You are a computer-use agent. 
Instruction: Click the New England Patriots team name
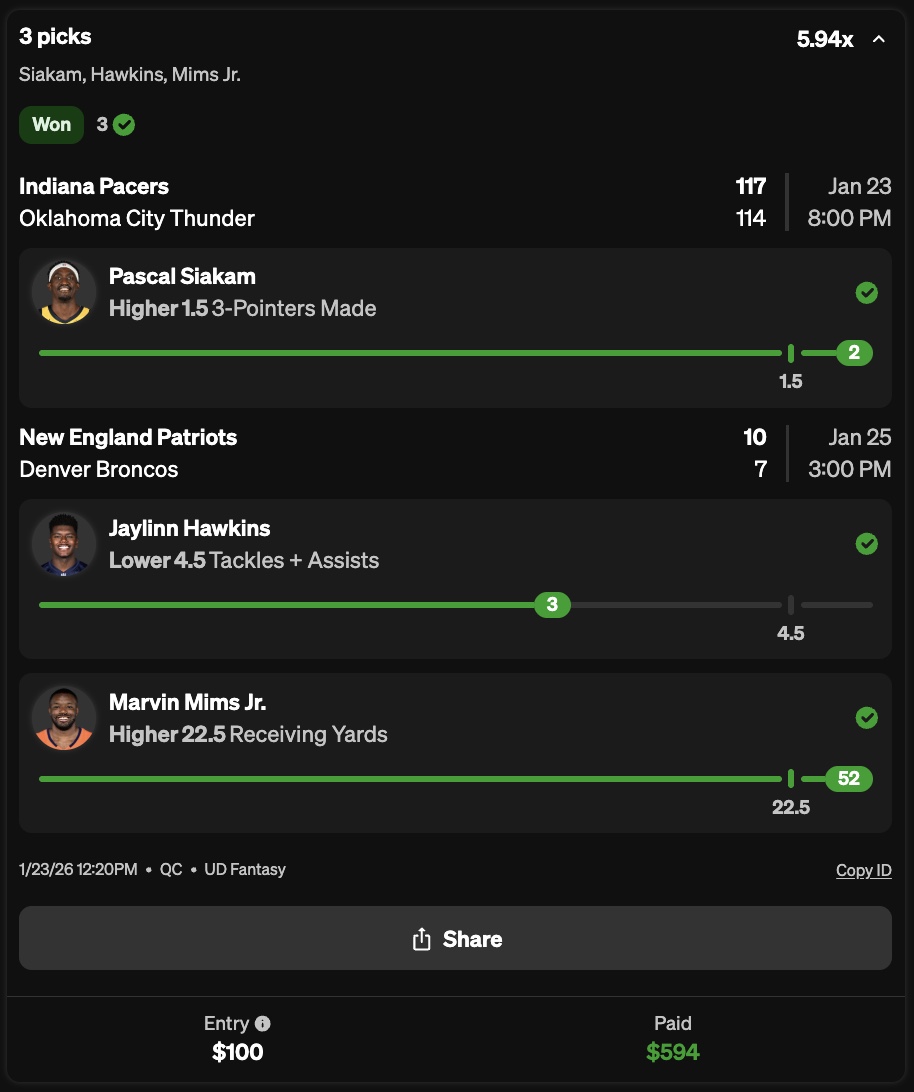tap(128, 437)
